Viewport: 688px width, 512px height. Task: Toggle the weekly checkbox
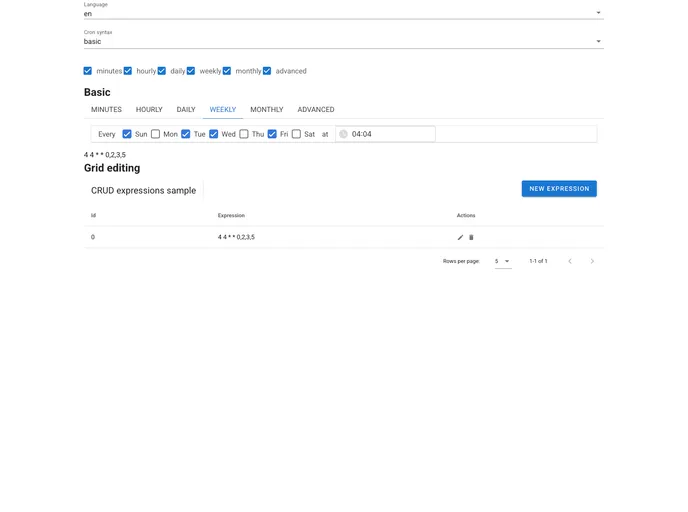191,71
